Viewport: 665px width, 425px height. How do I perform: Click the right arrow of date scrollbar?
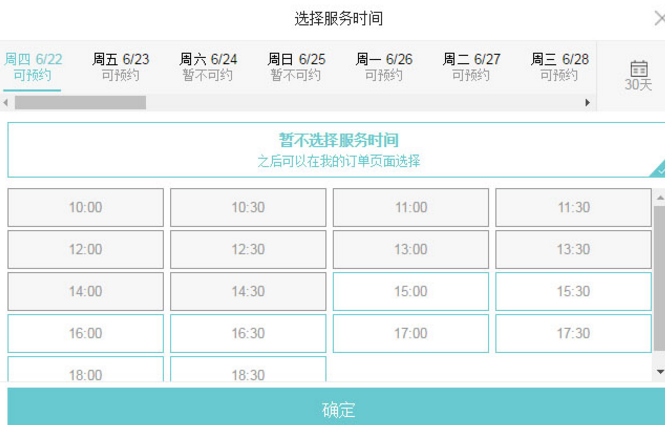coord(588,103)
